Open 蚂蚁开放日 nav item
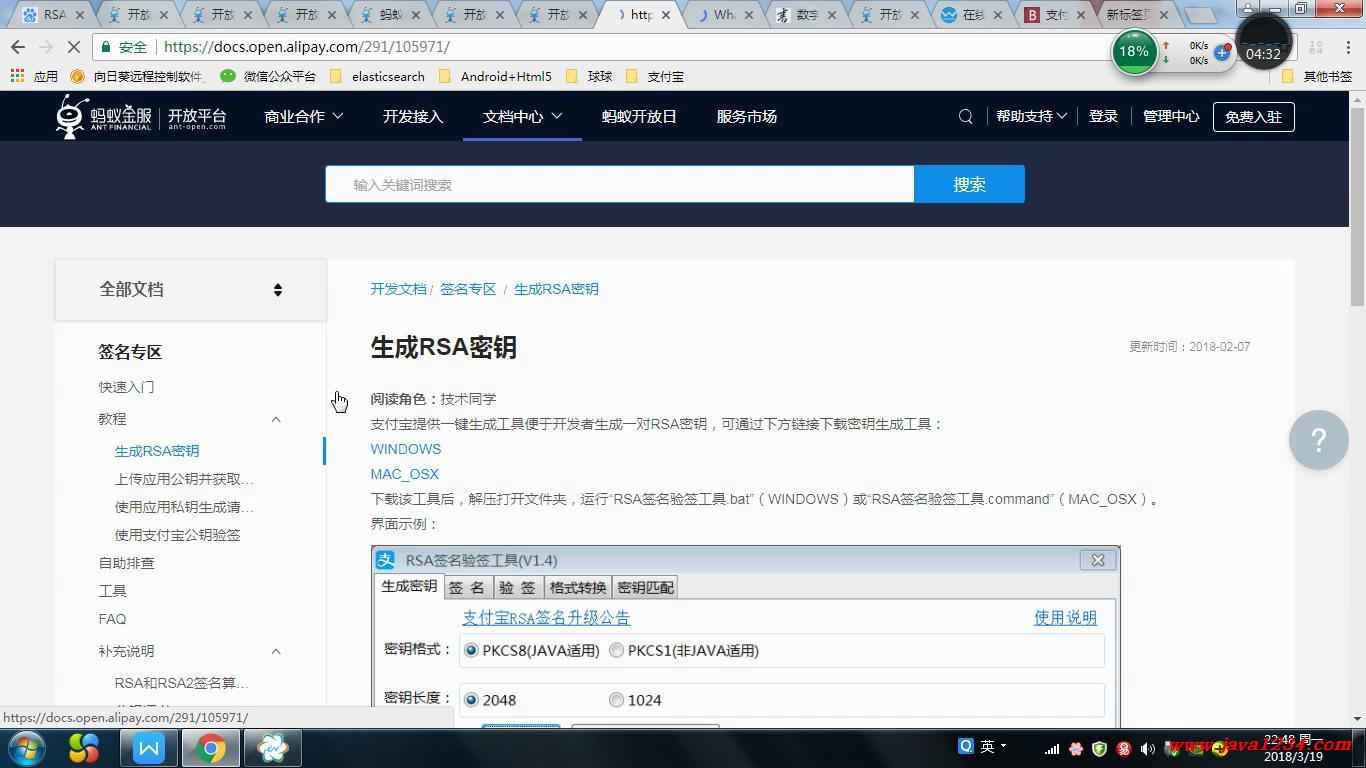The width and height of the screenshot is (1366, 768). pyautogui.click(x=639, y=117)
